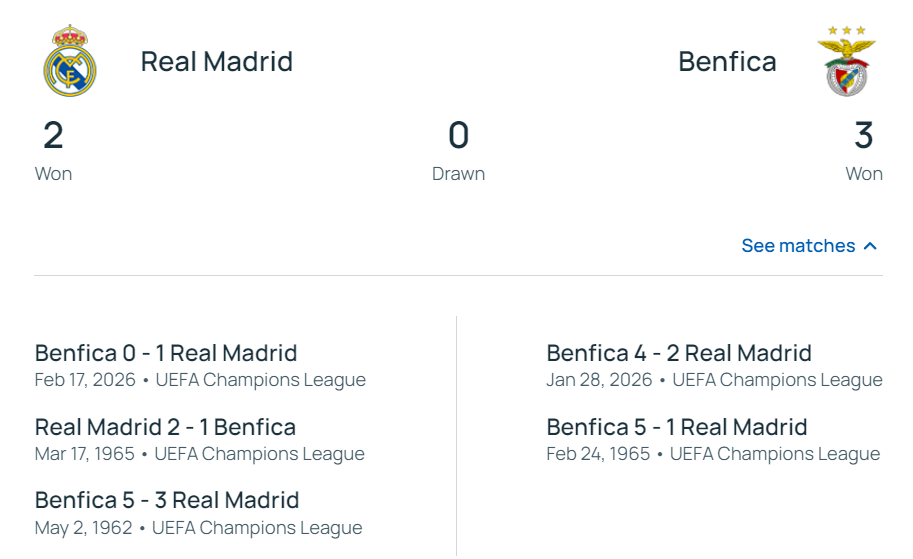This screenshot has width=913, height=559.
Task: Click the 0 drawn matches number
Action: [x=458, y=135]
